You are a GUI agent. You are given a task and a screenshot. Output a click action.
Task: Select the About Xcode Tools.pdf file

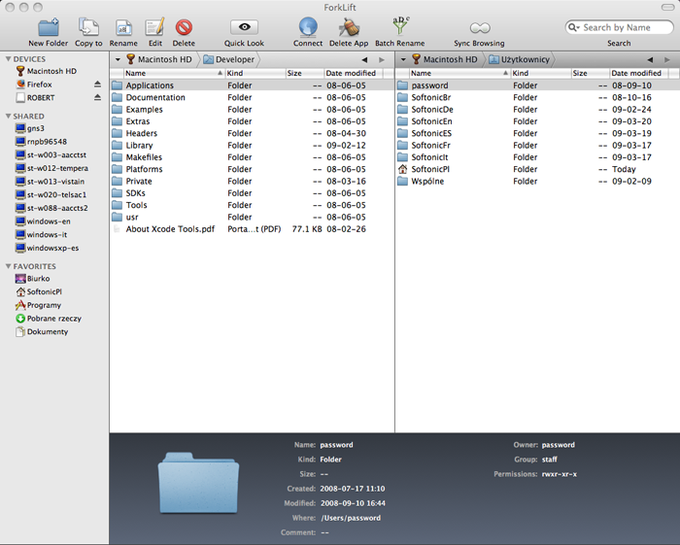click(252, 229)
